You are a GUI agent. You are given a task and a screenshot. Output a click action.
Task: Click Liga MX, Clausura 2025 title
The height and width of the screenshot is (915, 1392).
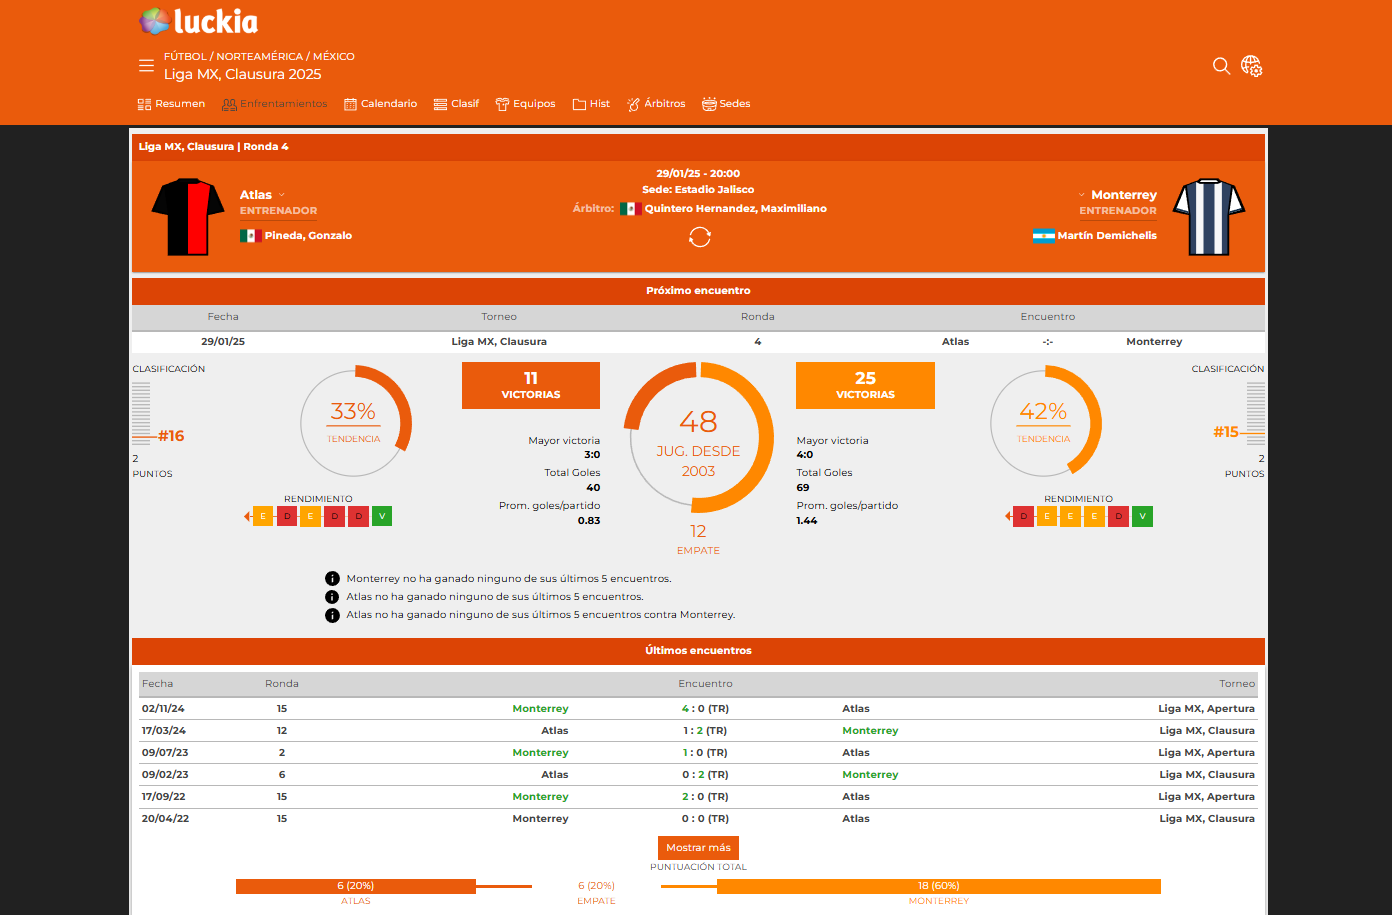click(x=243, y=74)
